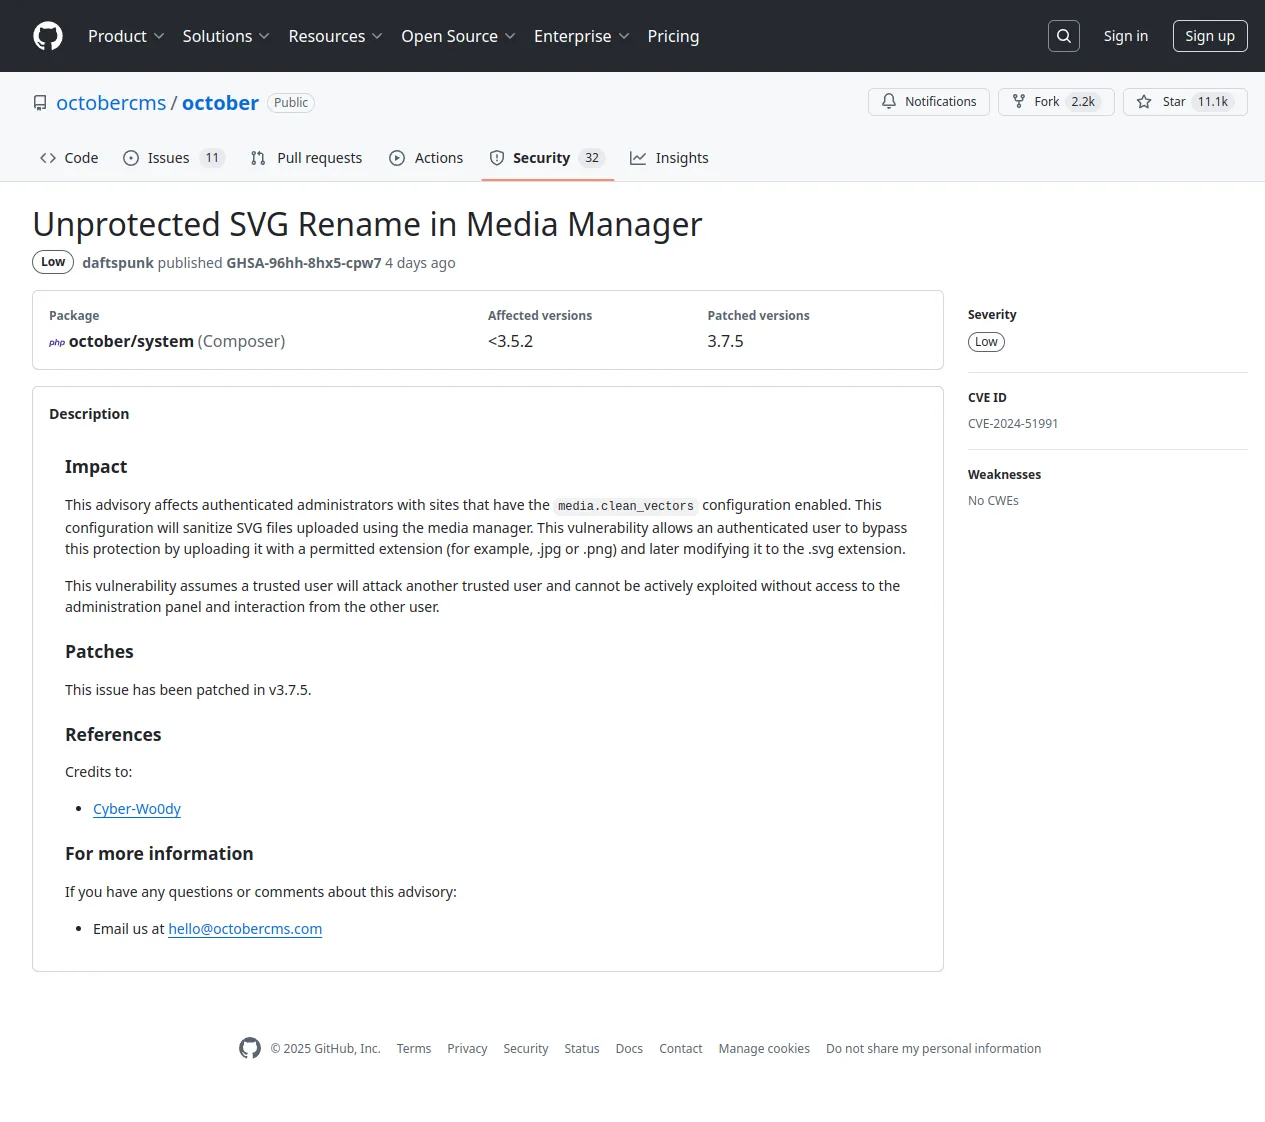The height and width of the screenshot is (1122, 1265).
Task: Go to Pull requests tab
Action: 306,158
